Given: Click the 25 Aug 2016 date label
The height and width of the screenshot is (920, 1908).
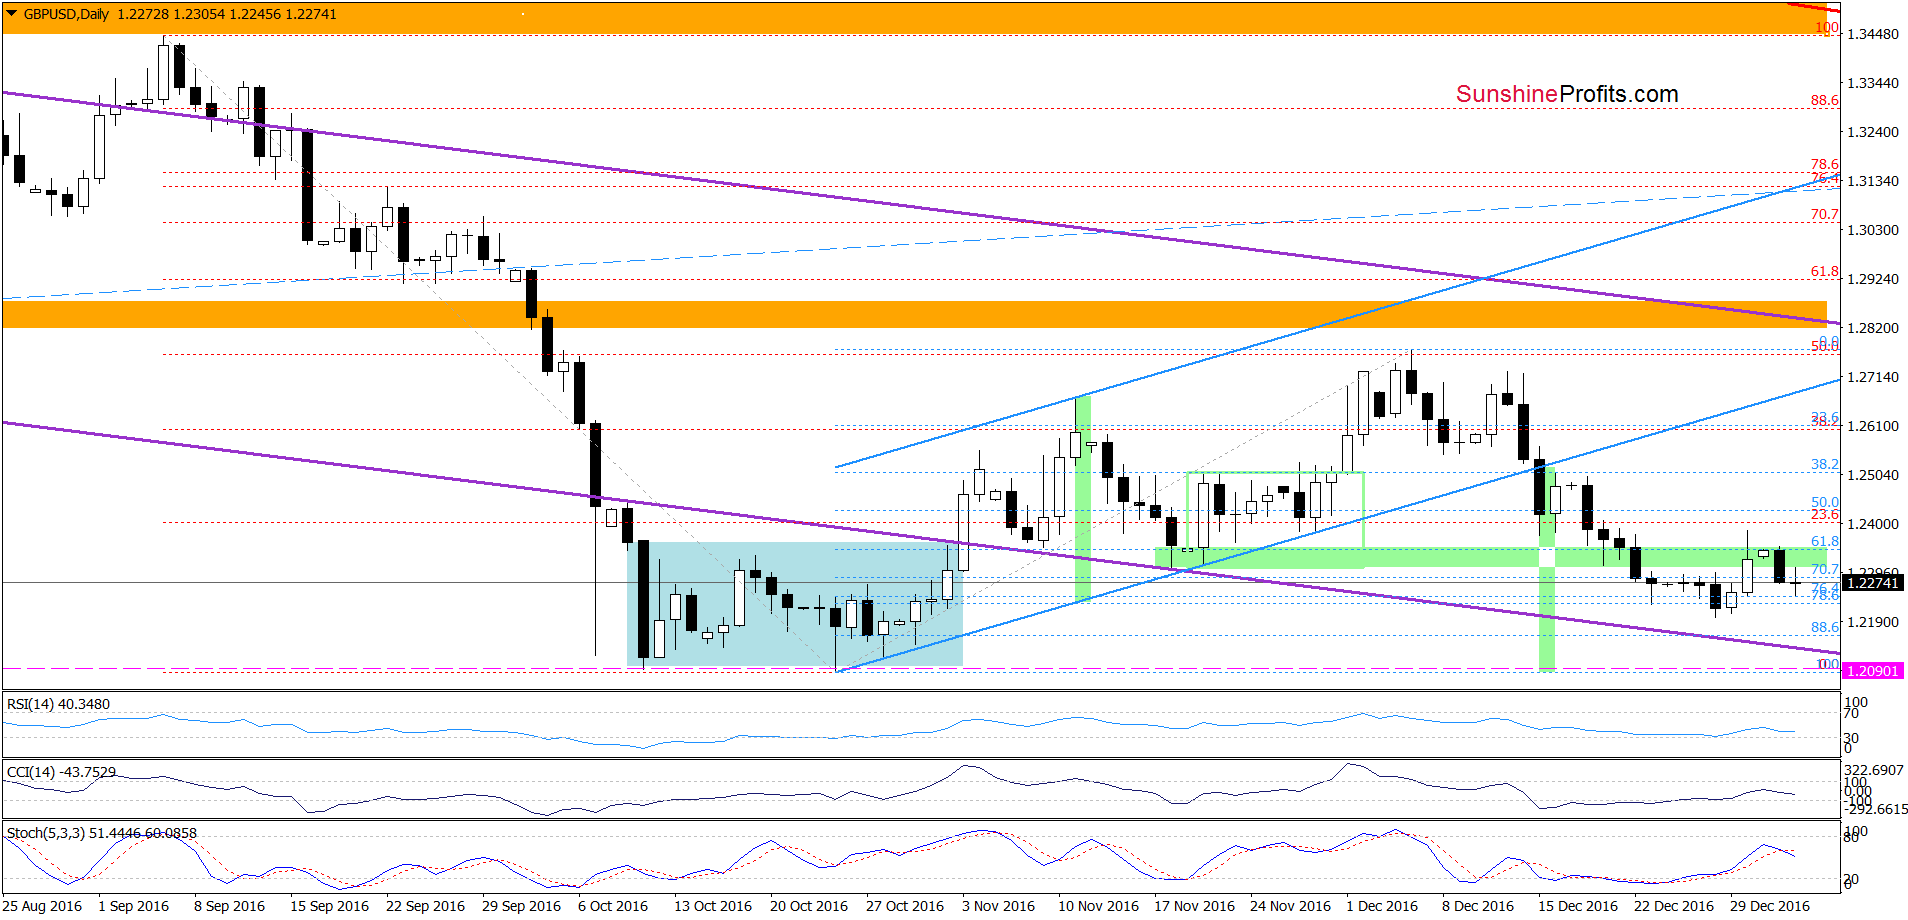Looking at the screenshot, I should pos(42,906).
